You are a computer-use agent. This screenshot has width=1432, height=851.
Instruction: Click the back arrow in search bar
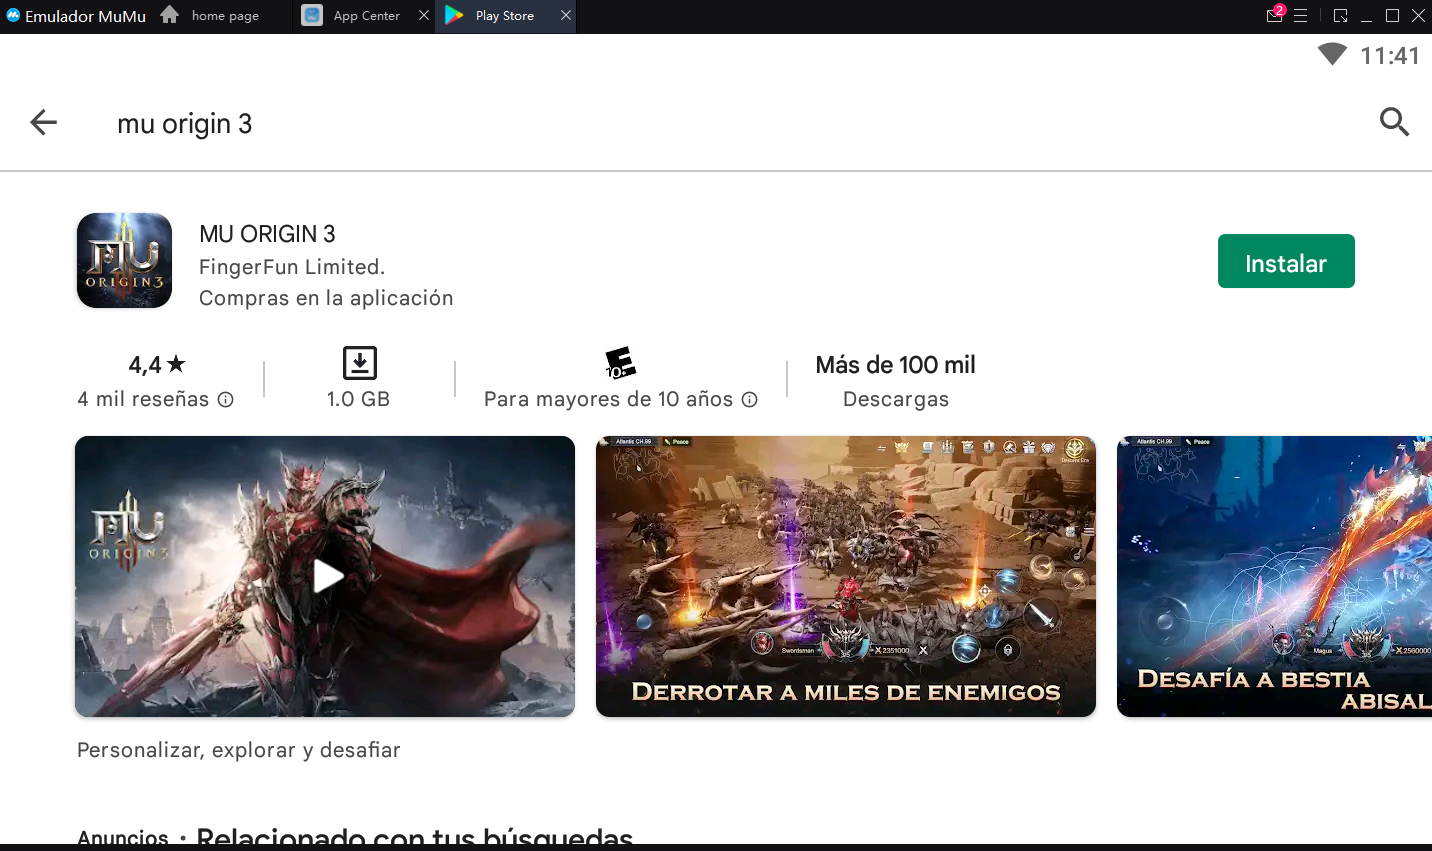pyautogui.click(x=44, y=123)
